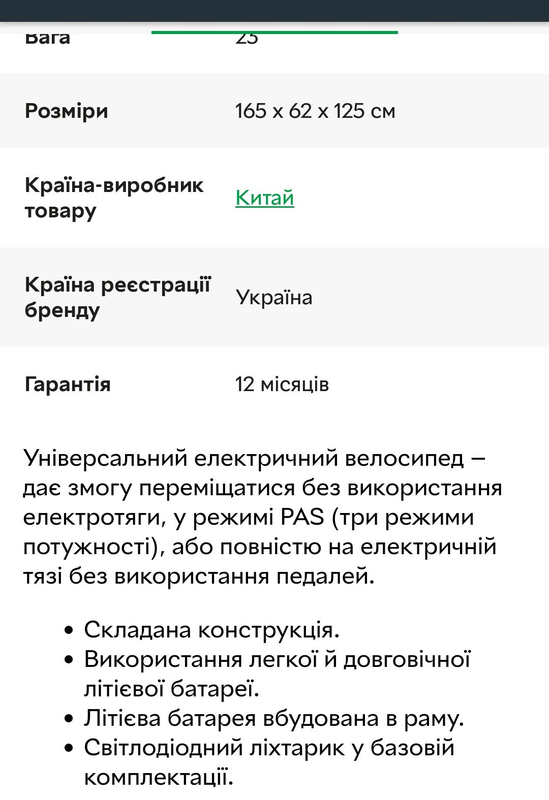Tap the літієвої батареї text line

pyautogui.click(x=171, y=689)
